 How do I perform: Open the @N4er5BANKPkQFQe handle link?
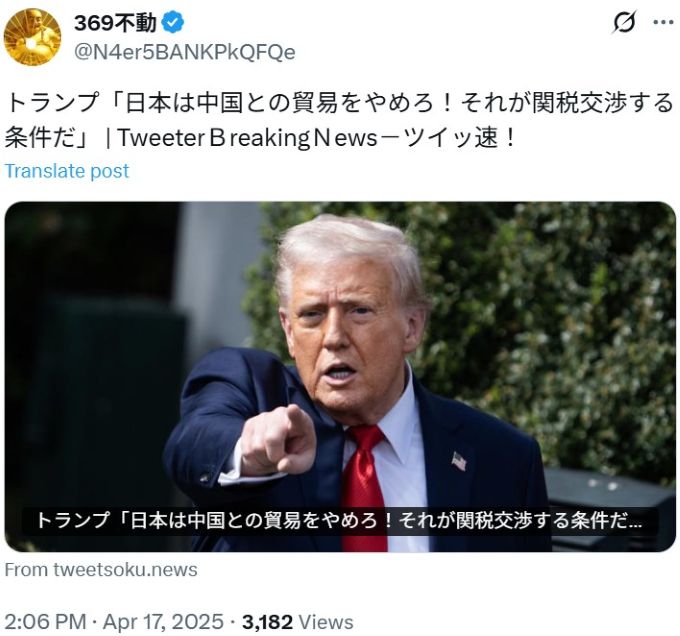click(185, 52)
